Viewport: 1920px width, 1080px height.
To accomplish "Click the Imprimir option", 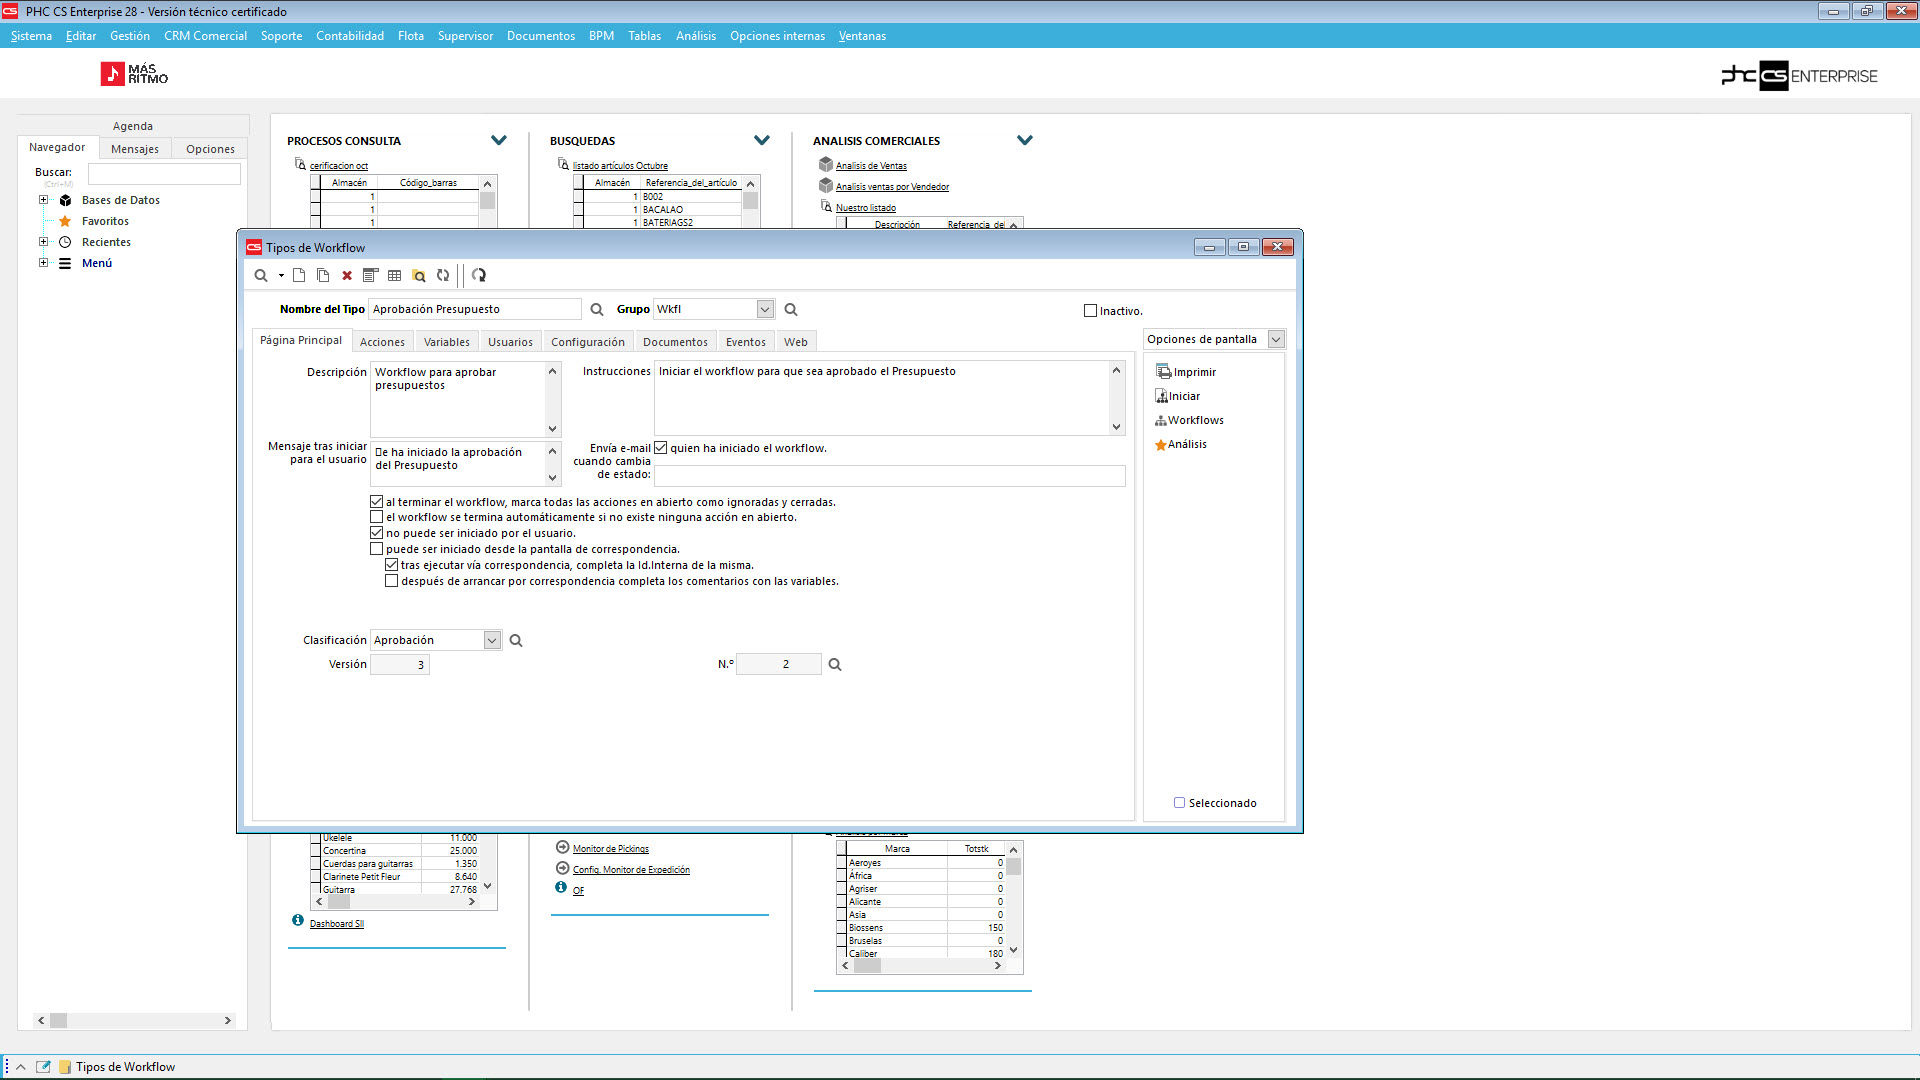I will click(x=1186, y=372).
